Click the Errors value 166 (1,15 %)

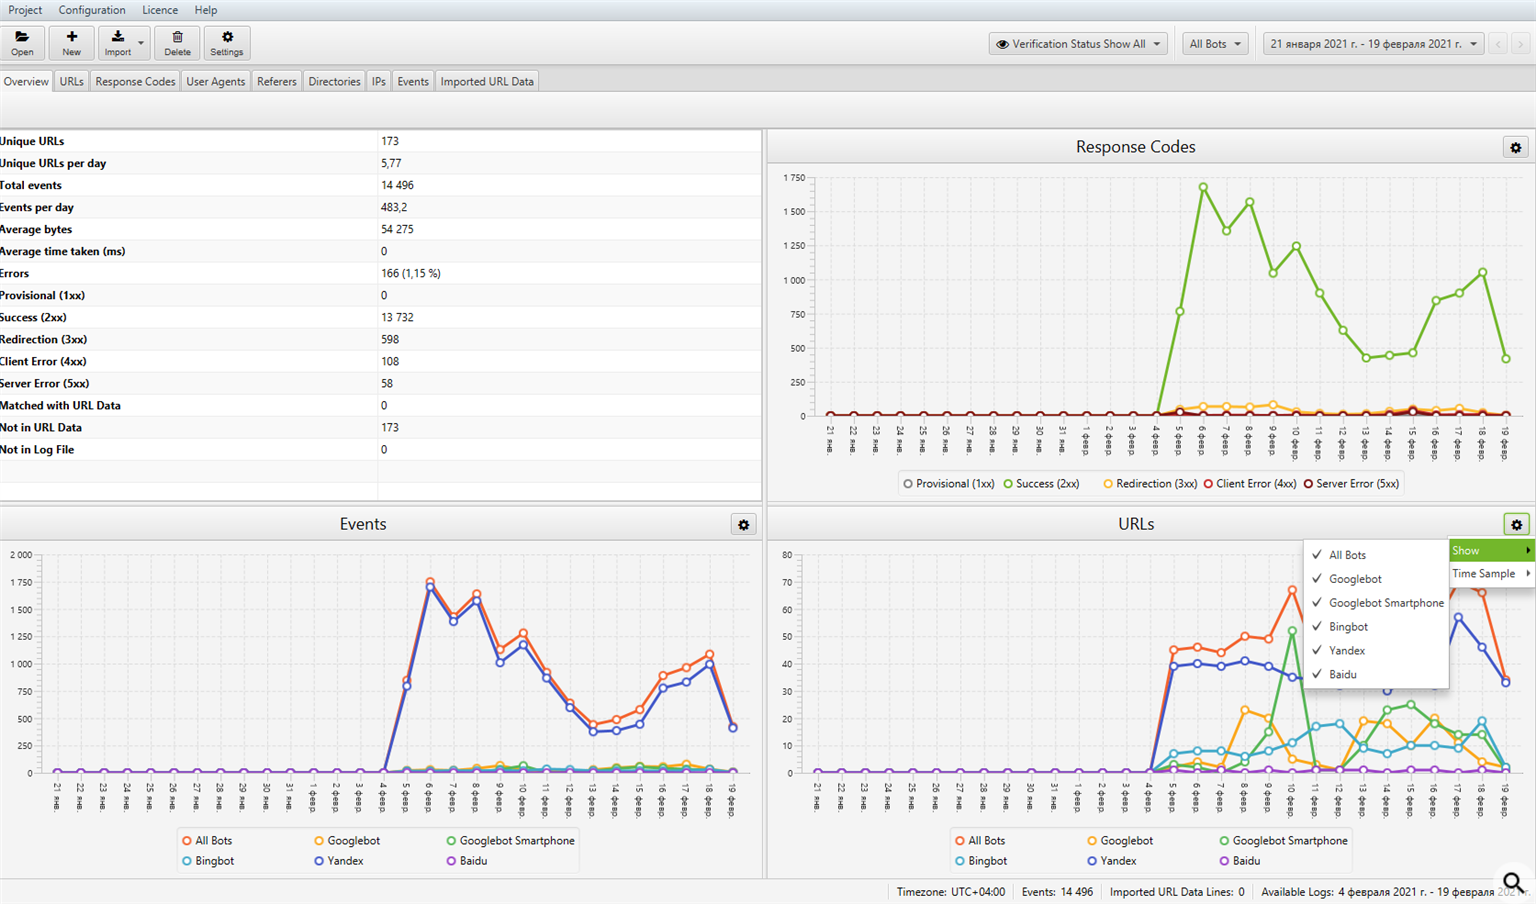coord(411,273)
